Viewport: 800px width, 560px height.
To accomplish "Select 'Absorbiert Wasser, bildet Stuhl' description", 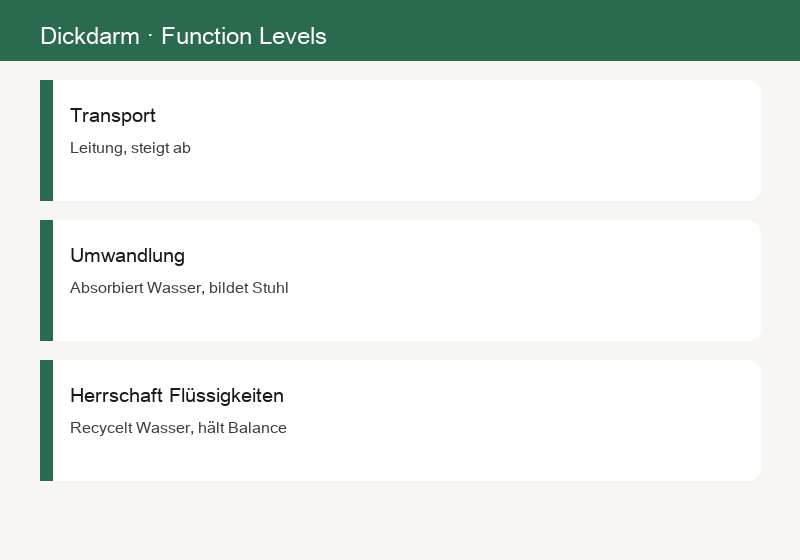I will pyautogui.click(x=179, y=288).
